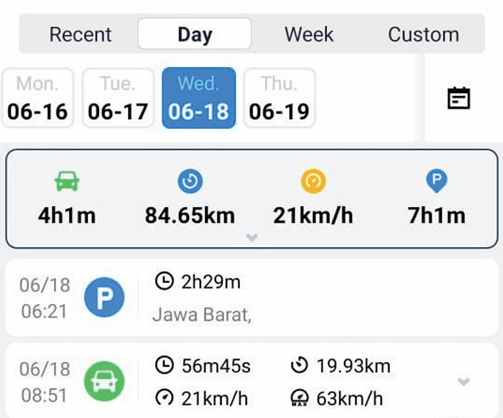This screenshot has height=418, width=503.
Task: Click the max speed icon beside 63km/h
Action: coord(299,398)
